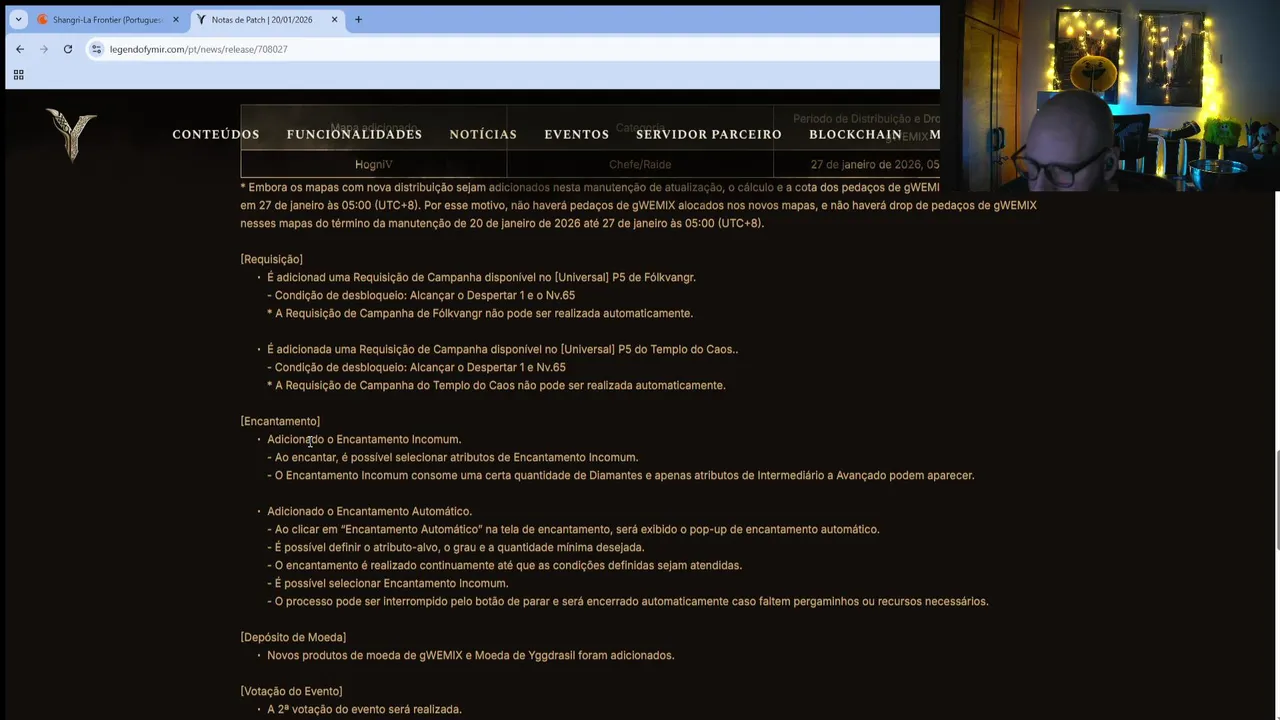The width and height of the screenshot is (1280, 720).
Task: Open the BLOCKCHAIN menu
Action: [855, 134]
